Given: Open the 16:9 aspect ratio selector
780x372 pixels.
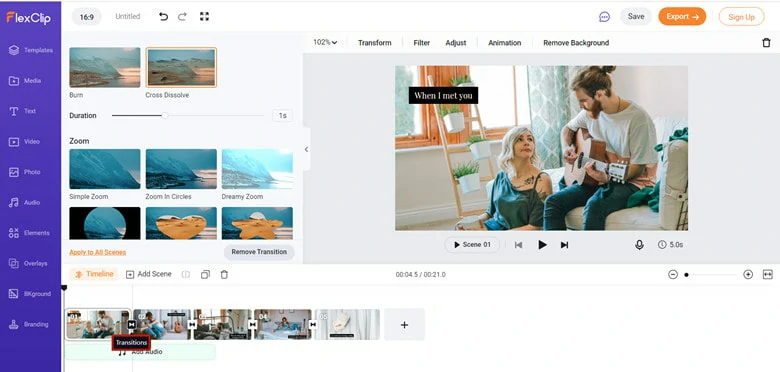Looking at the screenshot, I should 87,16.
